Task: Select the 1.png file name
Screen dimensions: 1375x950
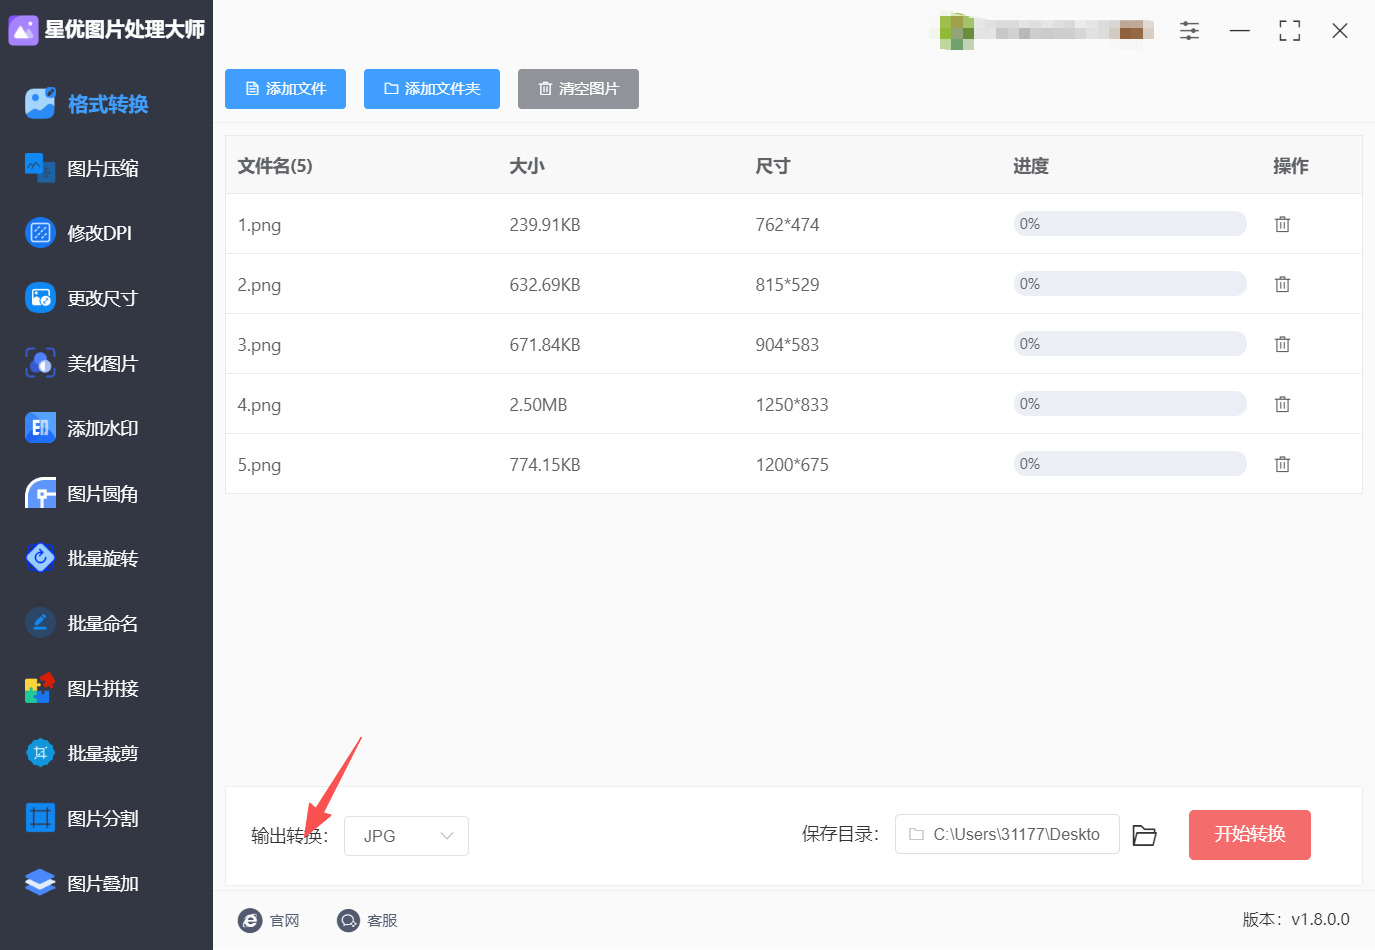Action: (x=259, y=225)
